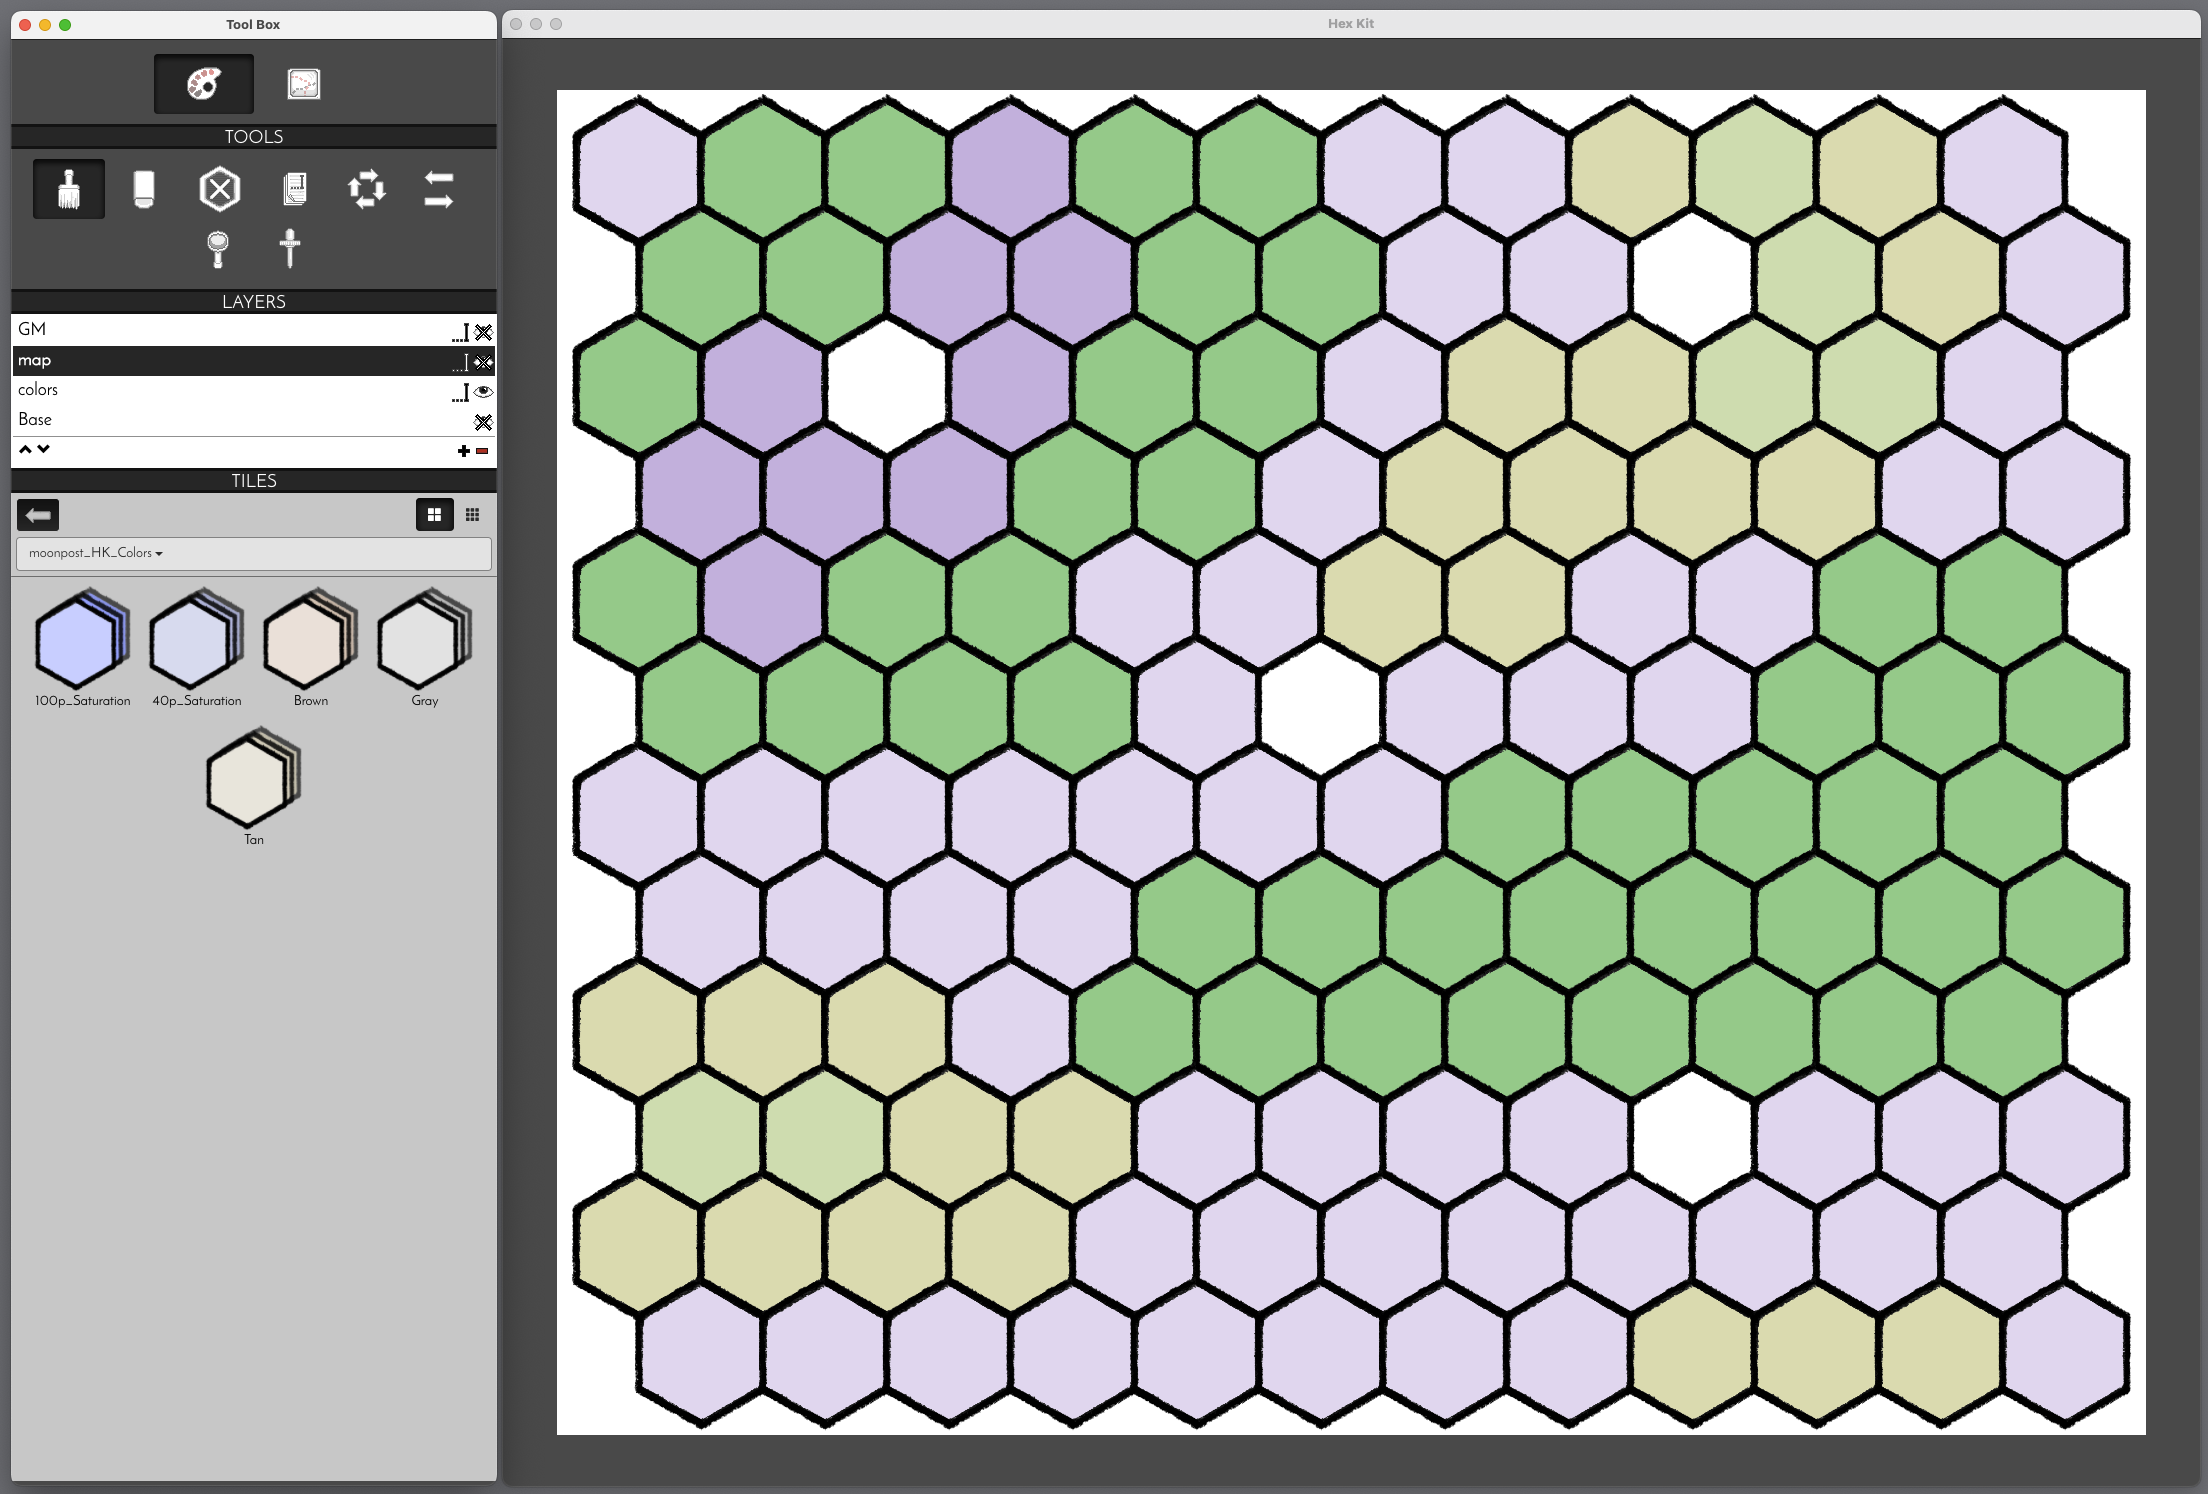Viewport: 2208px width, 1494px height.
Task: Choose the hexagon delete tile tool
Action: click(x=219, y=189)
